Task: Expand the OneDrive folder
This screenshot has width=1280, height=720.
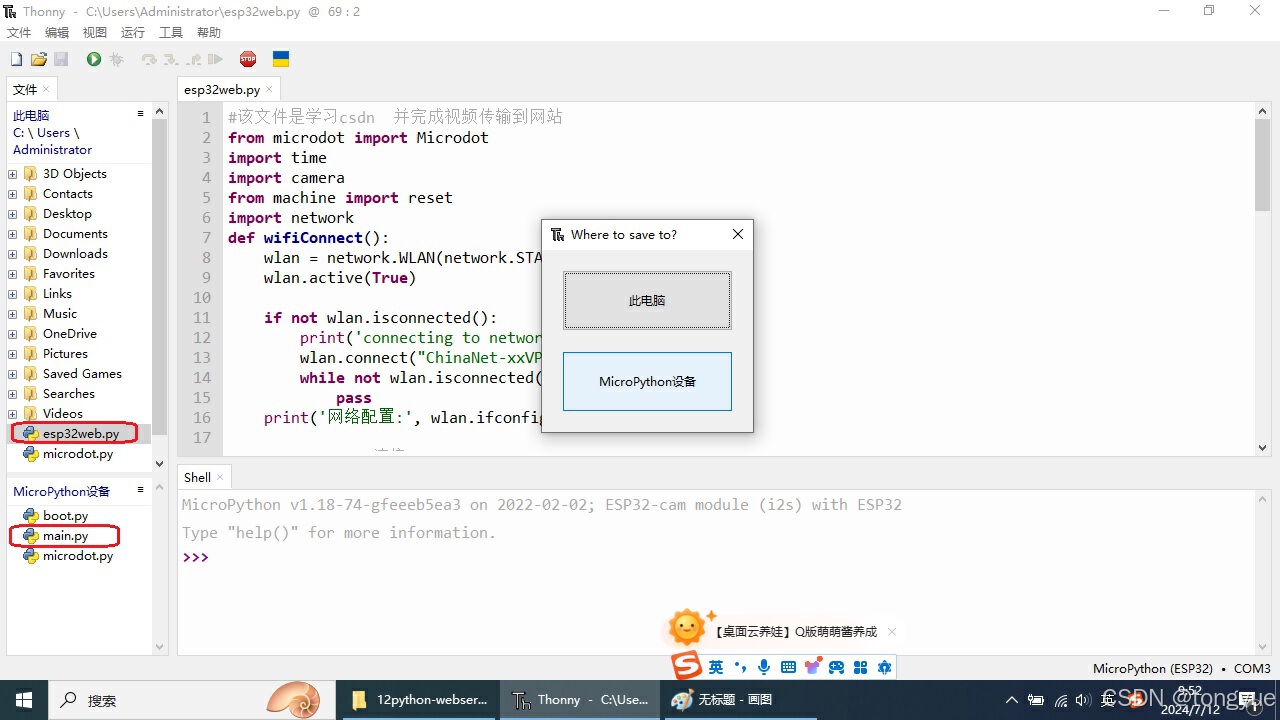Action: click(13, 334)
